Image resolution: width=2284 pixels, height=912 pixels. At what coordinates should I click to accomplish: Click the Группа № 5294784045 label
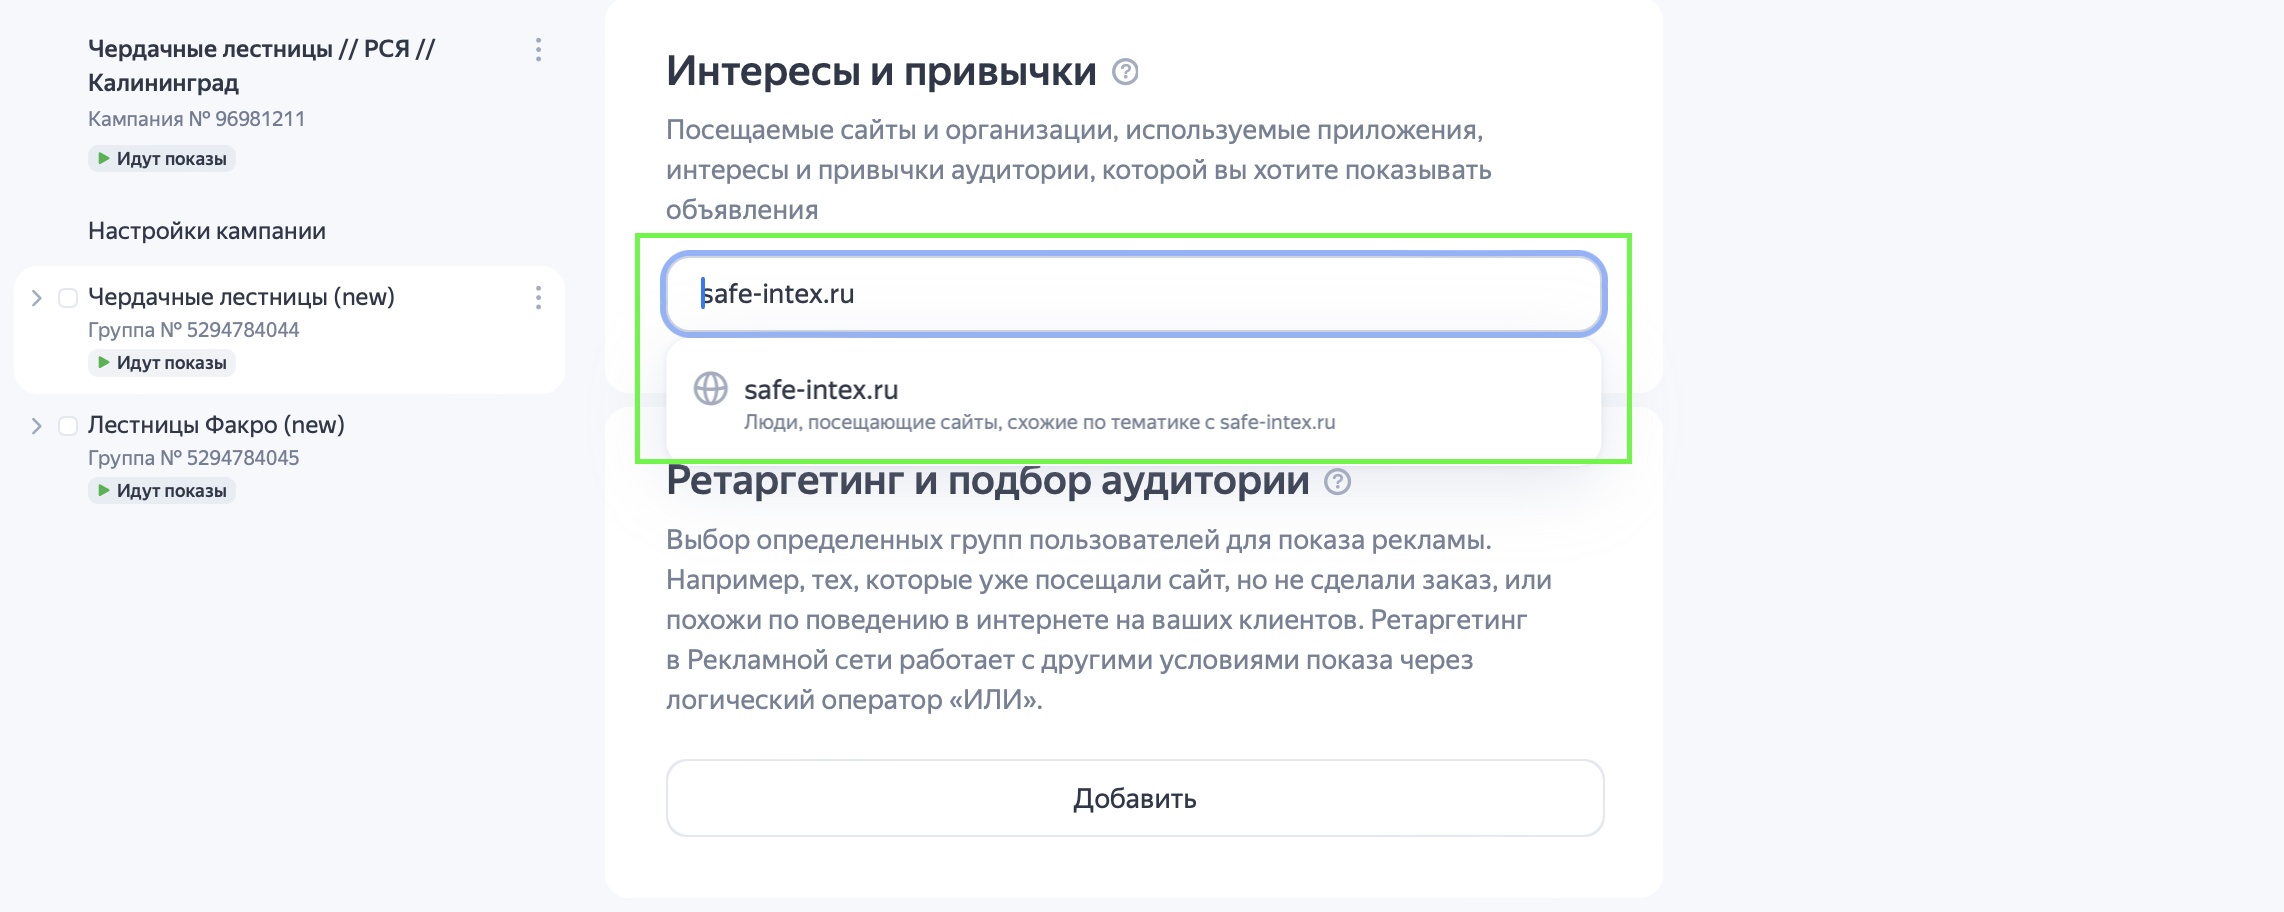pos(194,457)
